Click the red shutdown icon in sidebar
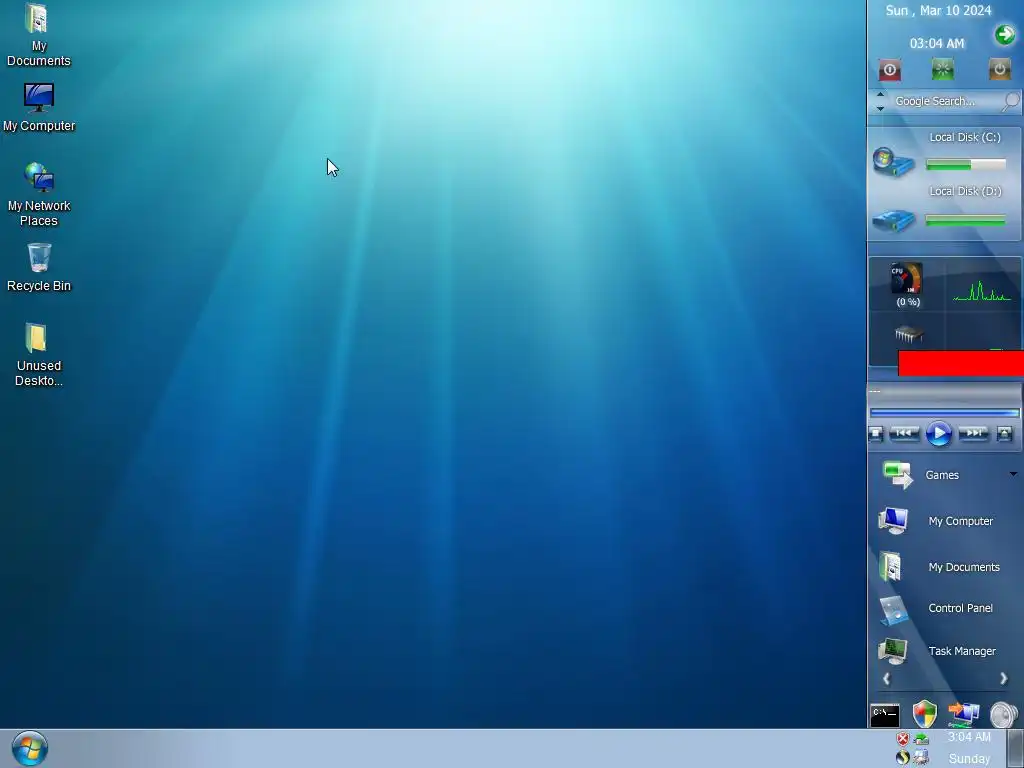This screenshot has width=1024, height=768. [889, 70]
